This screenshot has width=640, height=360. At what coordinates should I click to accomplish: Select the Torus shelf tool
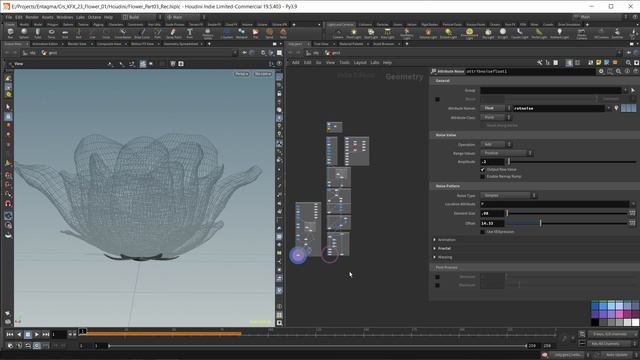pyautogui.click(x=51, y=33)
